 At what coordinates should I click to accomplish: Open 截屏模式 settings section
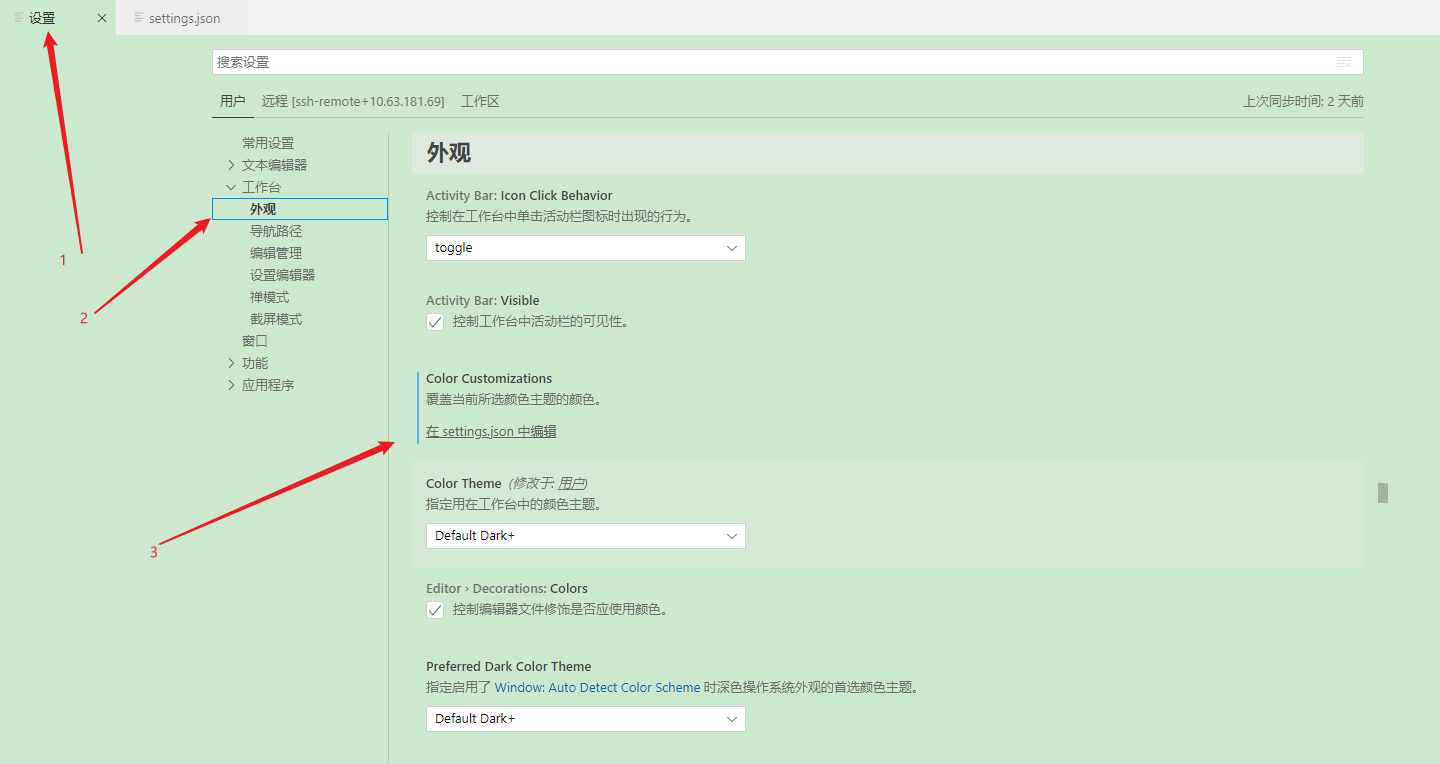(276, 319)
